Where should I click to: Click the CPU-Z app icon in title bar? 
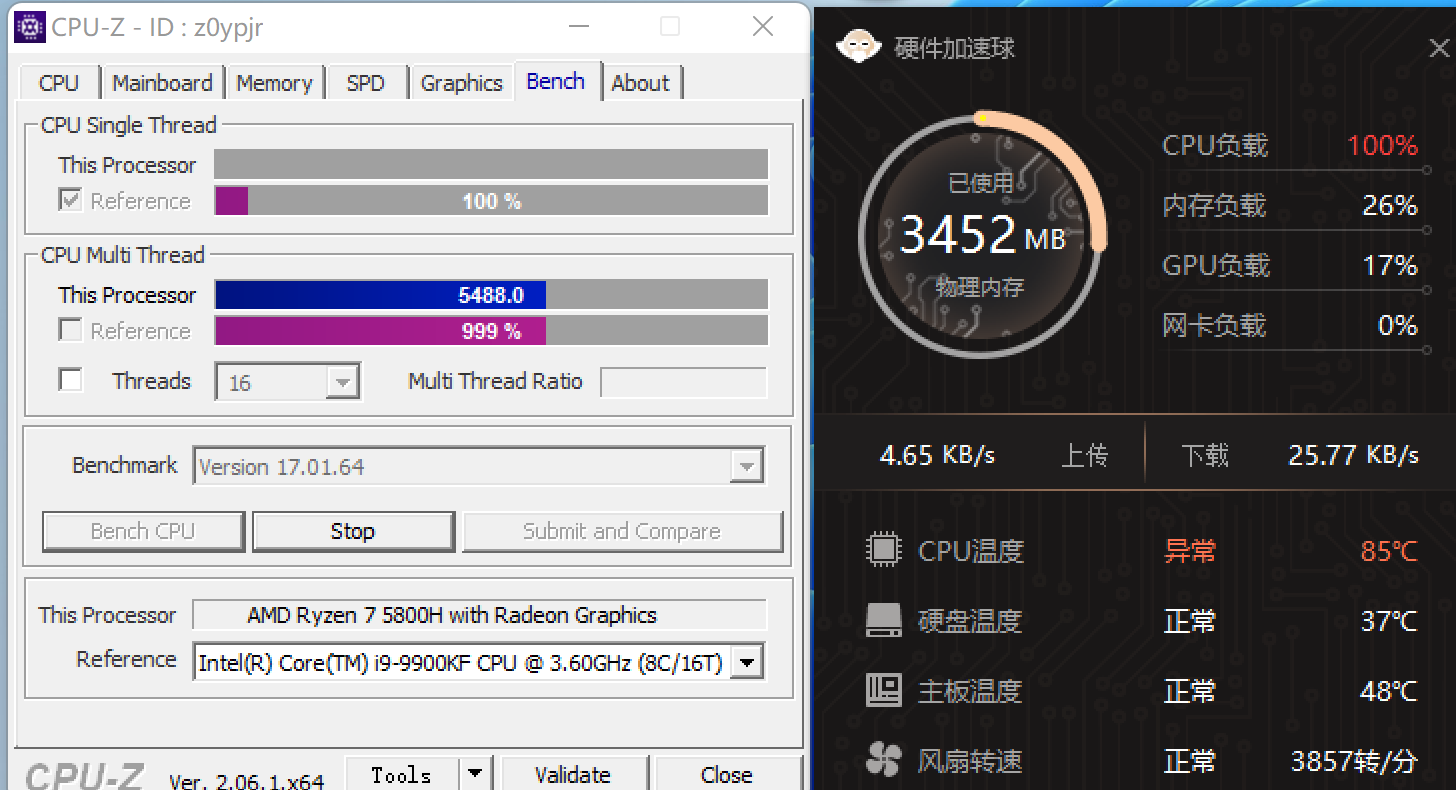pyautogui.click(x=30, y=26)
